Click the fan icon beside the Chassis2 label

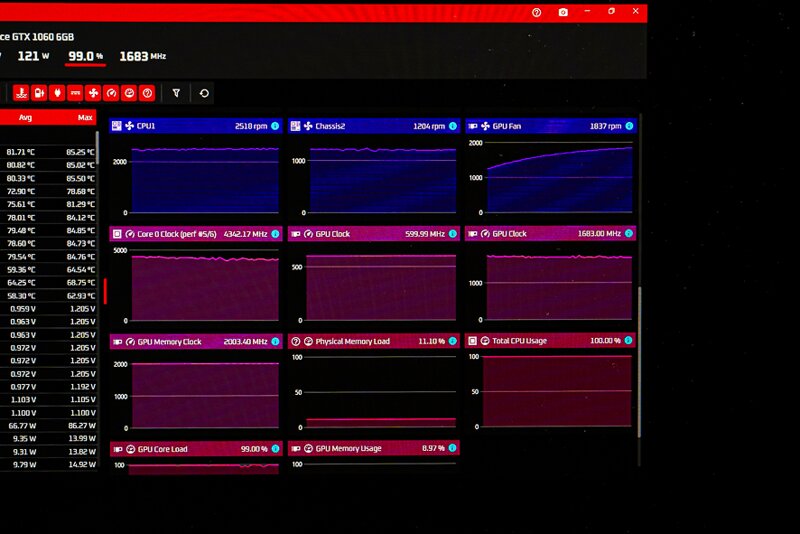pos(308,126)
